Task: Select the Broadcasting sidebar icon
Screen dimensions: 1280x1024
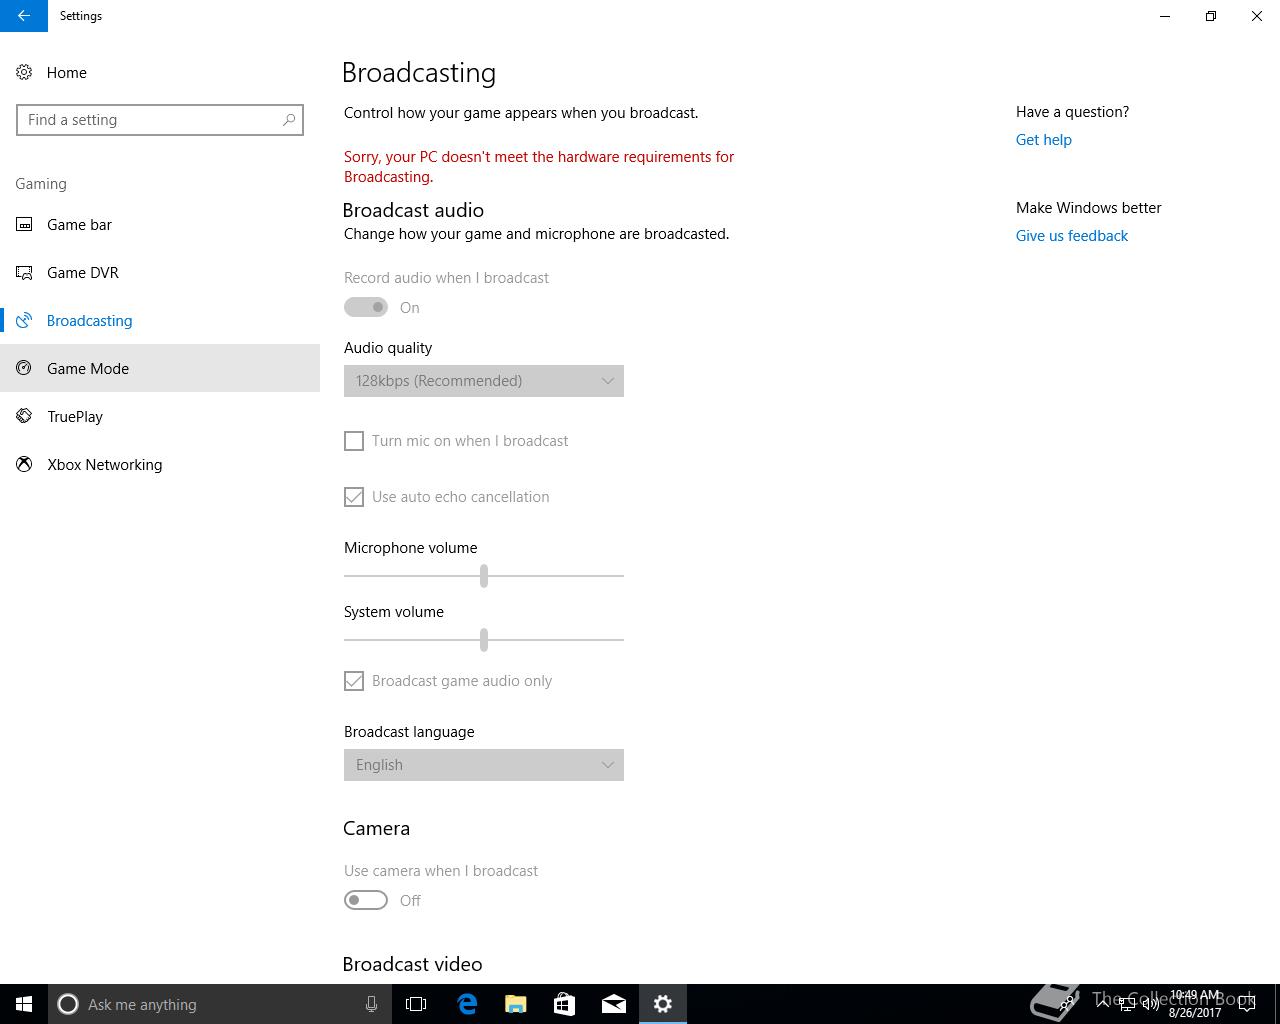Action: click(x=24, y=321)
